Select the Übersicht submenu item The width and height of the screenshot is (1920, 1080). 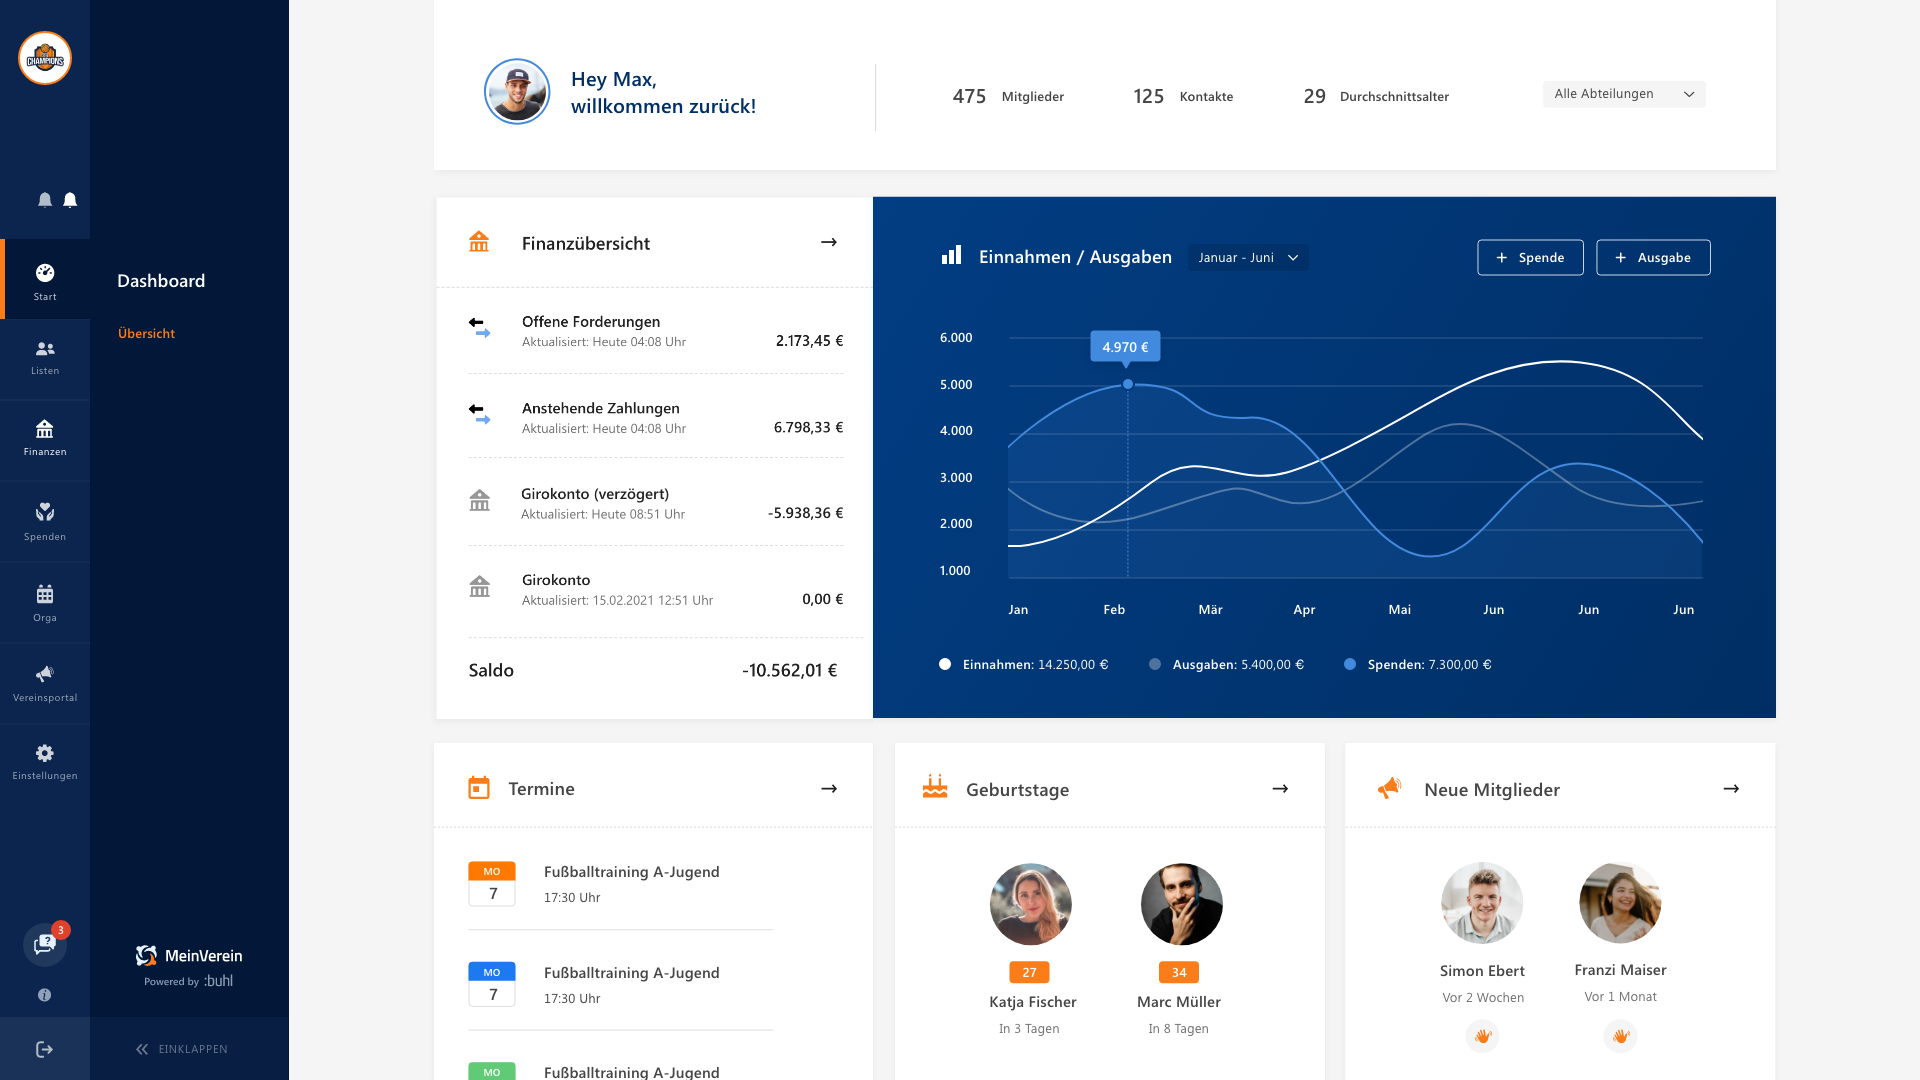146,333
